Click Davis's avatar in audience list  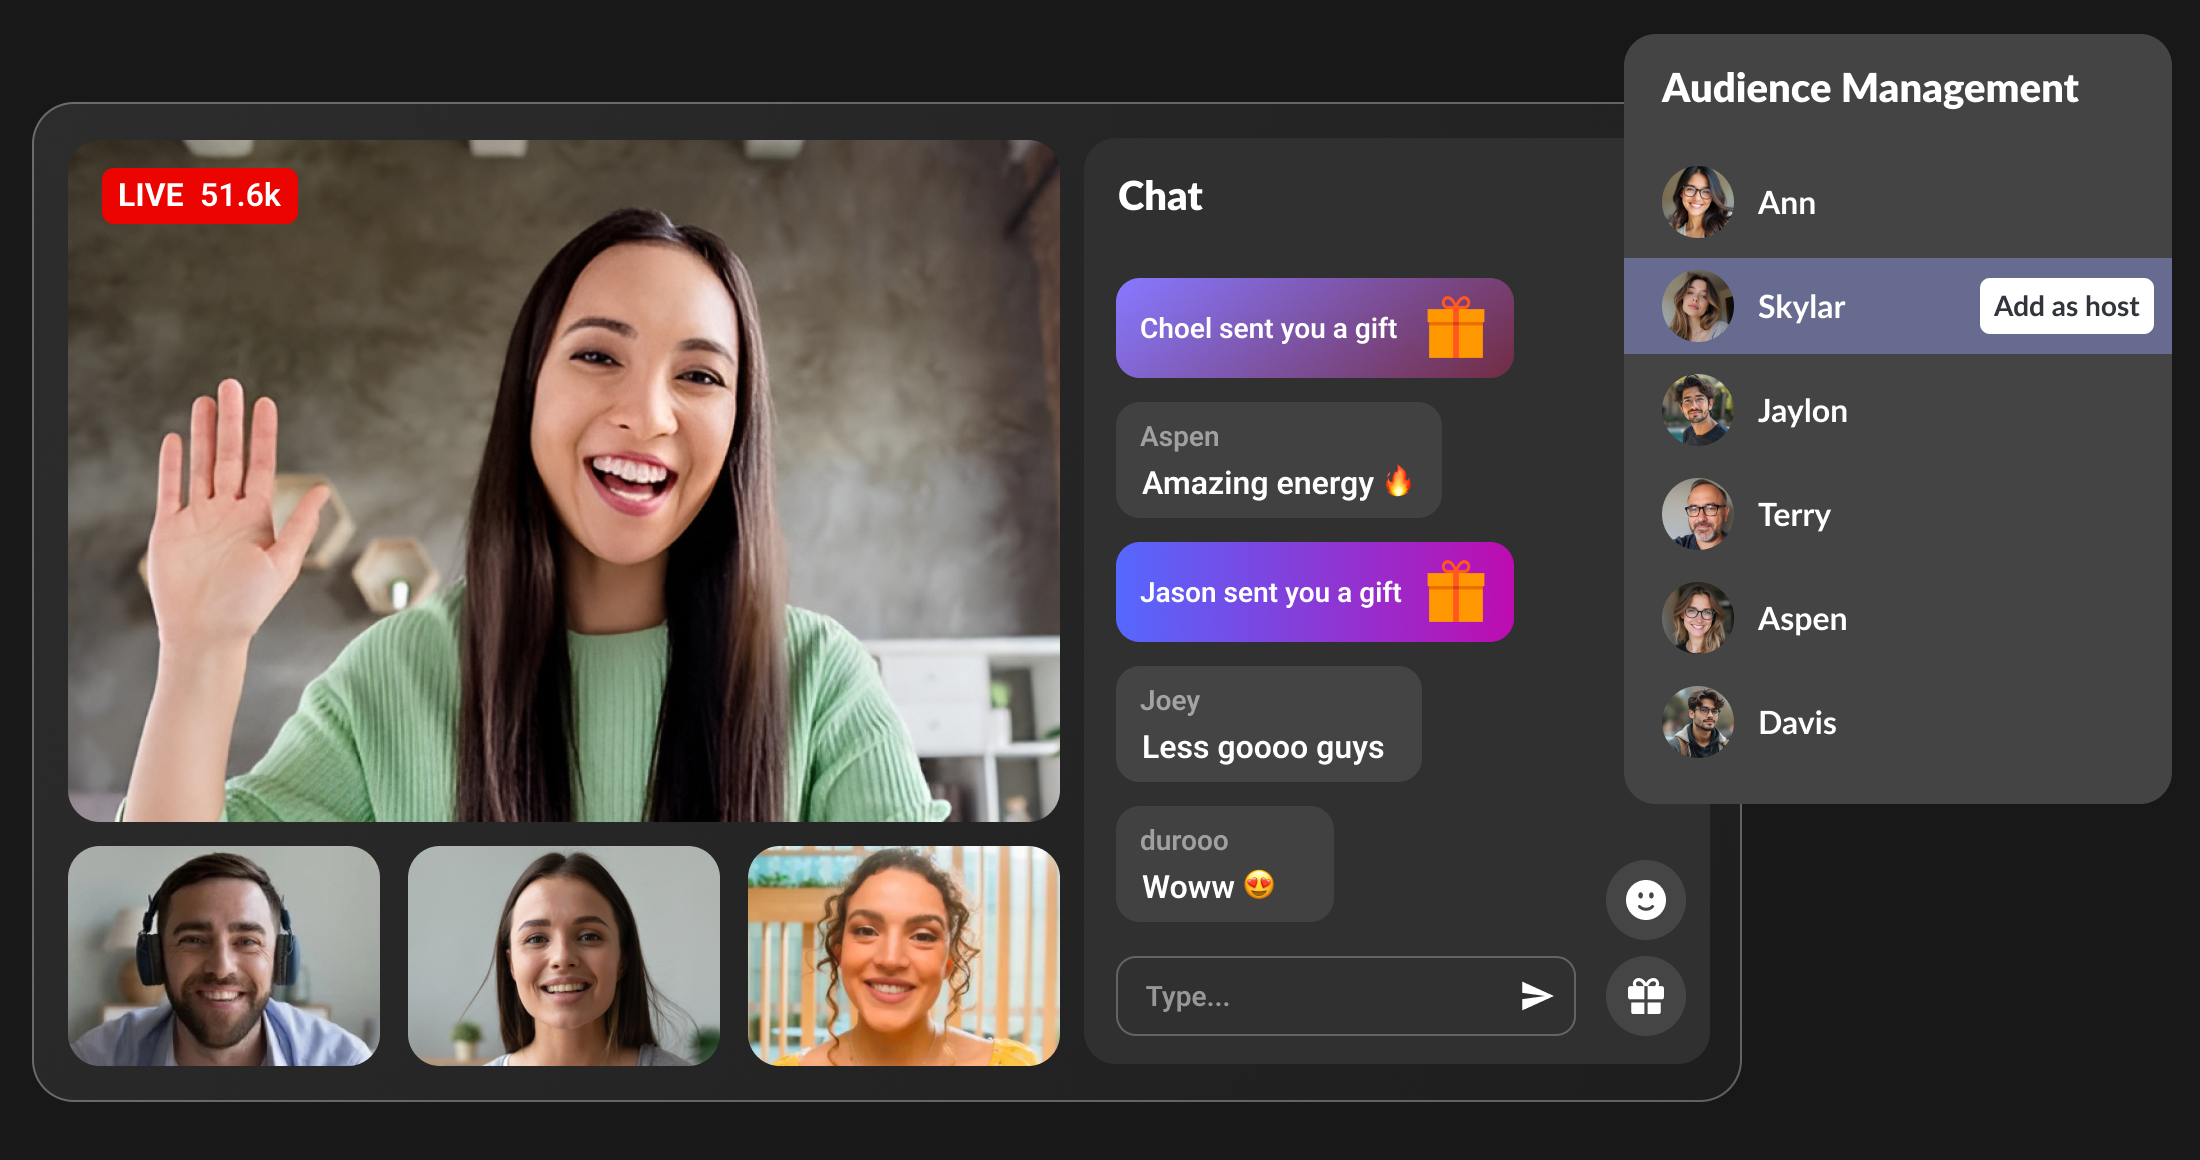pyautogui.click(x=1697, y=722)
